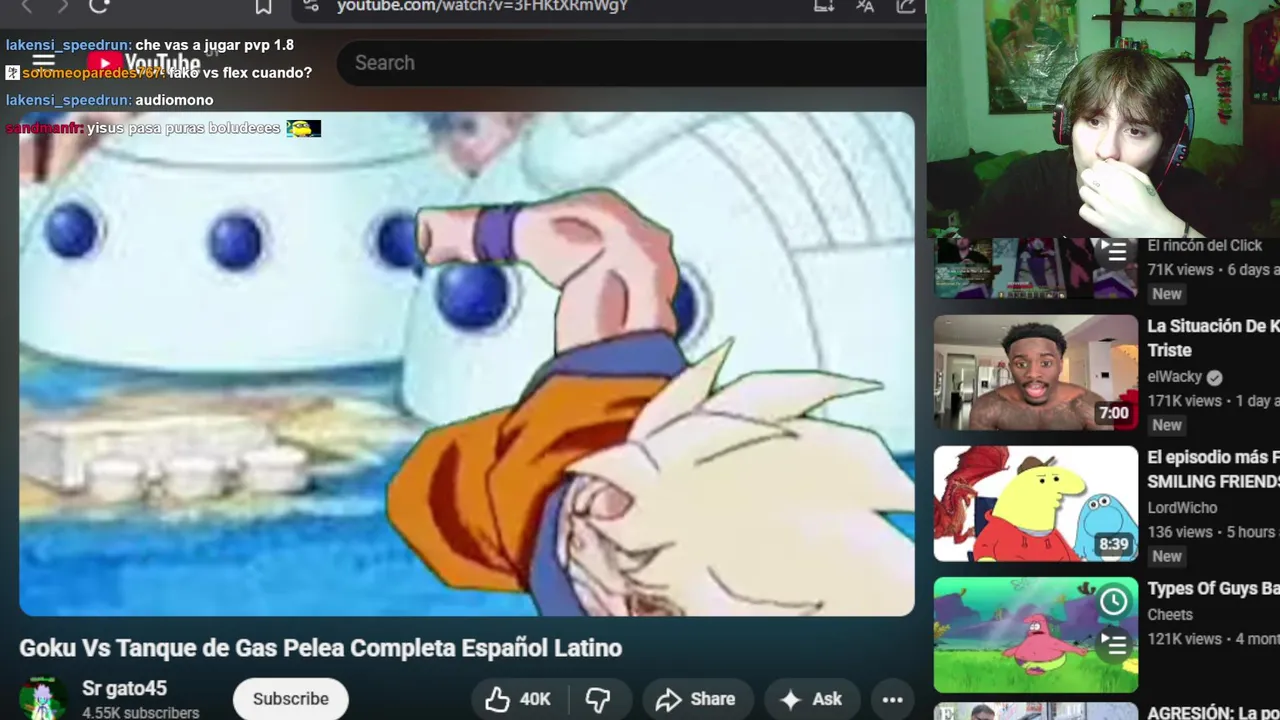Click the bookmark icon in browser toolbar

[263, 7]
